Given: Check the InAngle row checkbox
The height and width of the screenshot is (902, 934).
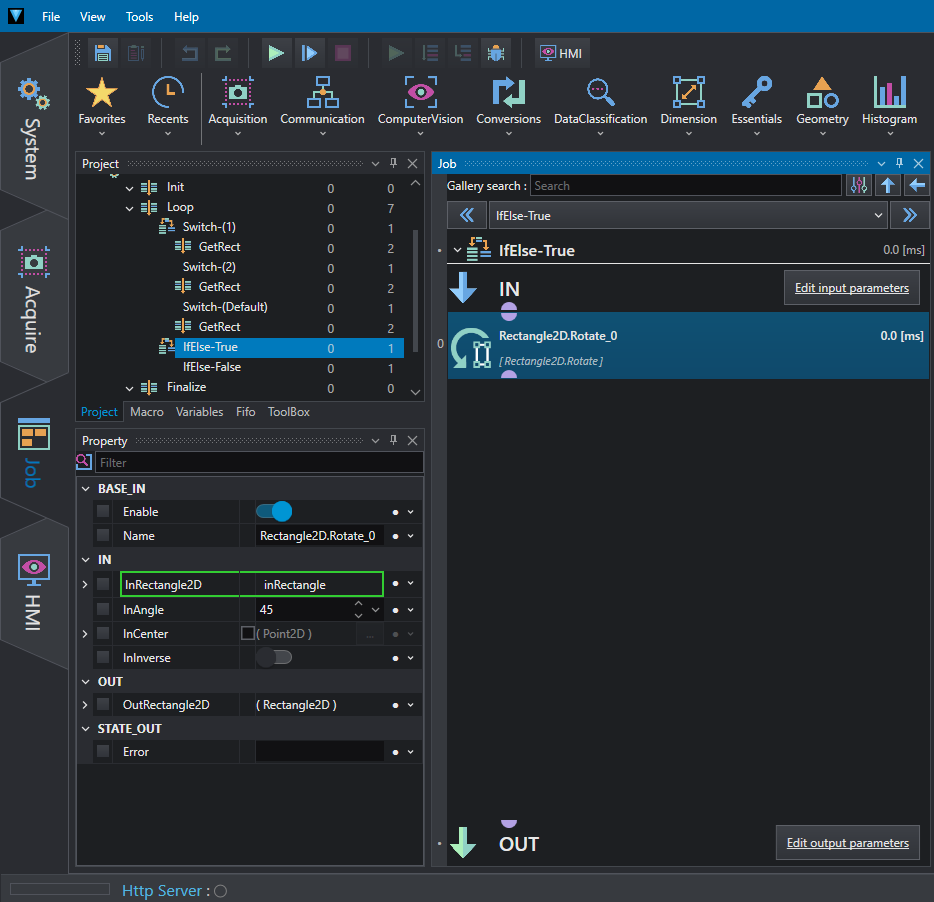Looking at the screenshot, I should pos(103,609).
